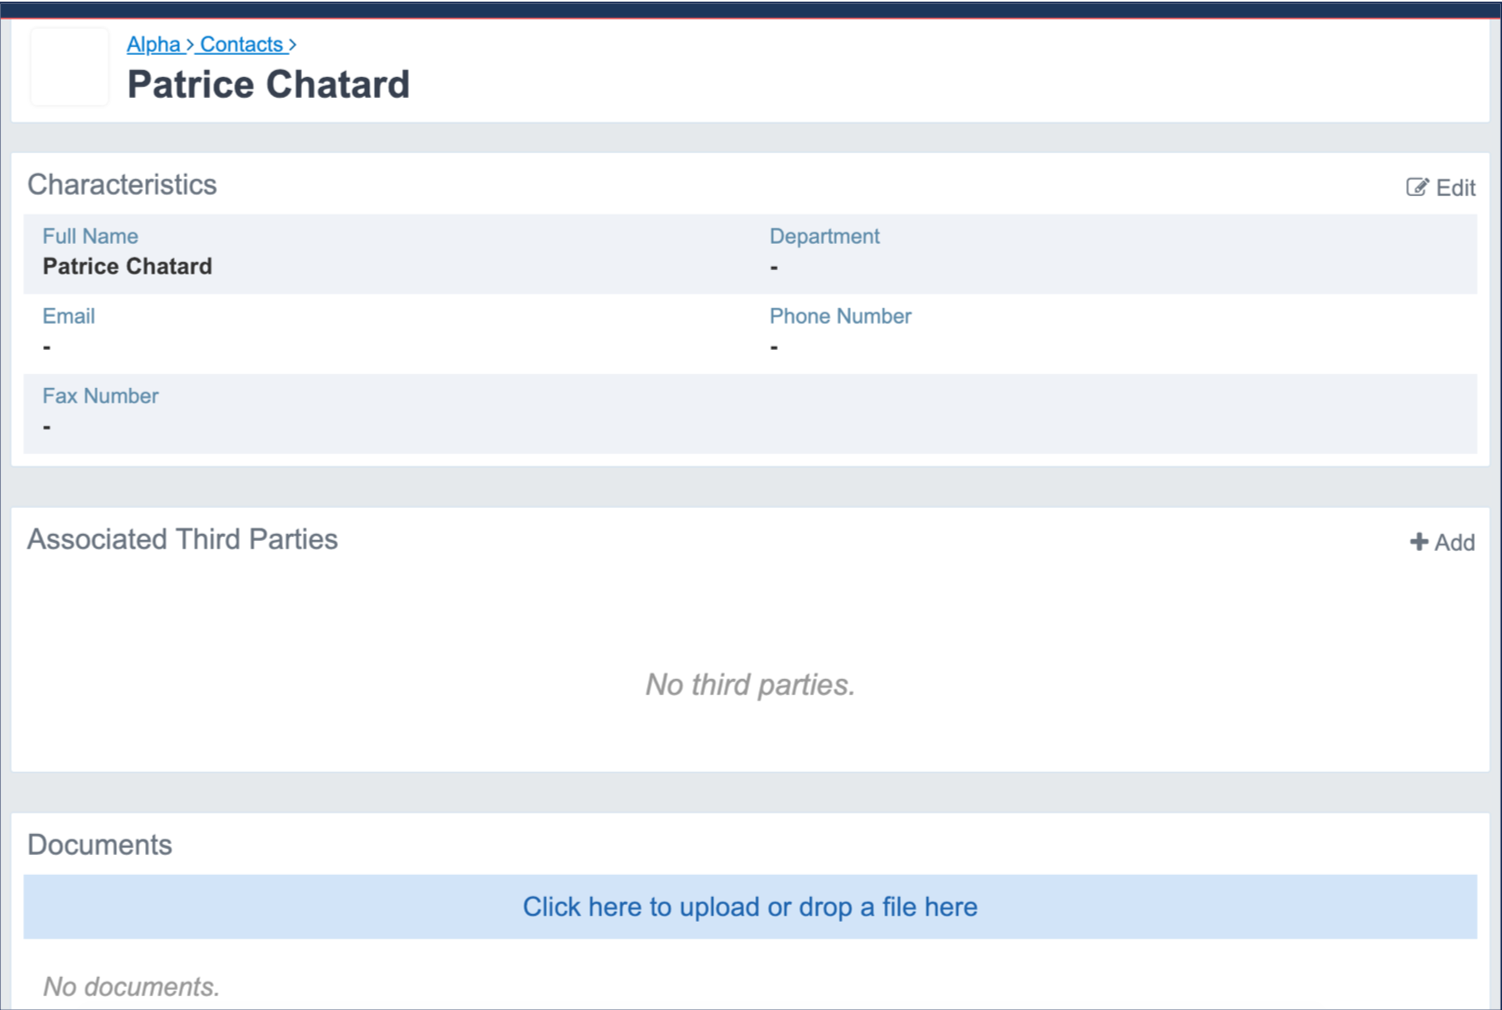Viewport: 1502px width, 1010px height.
Task: Click the Edit pencil icon in Characteristics
Action: coord(1417,187)
